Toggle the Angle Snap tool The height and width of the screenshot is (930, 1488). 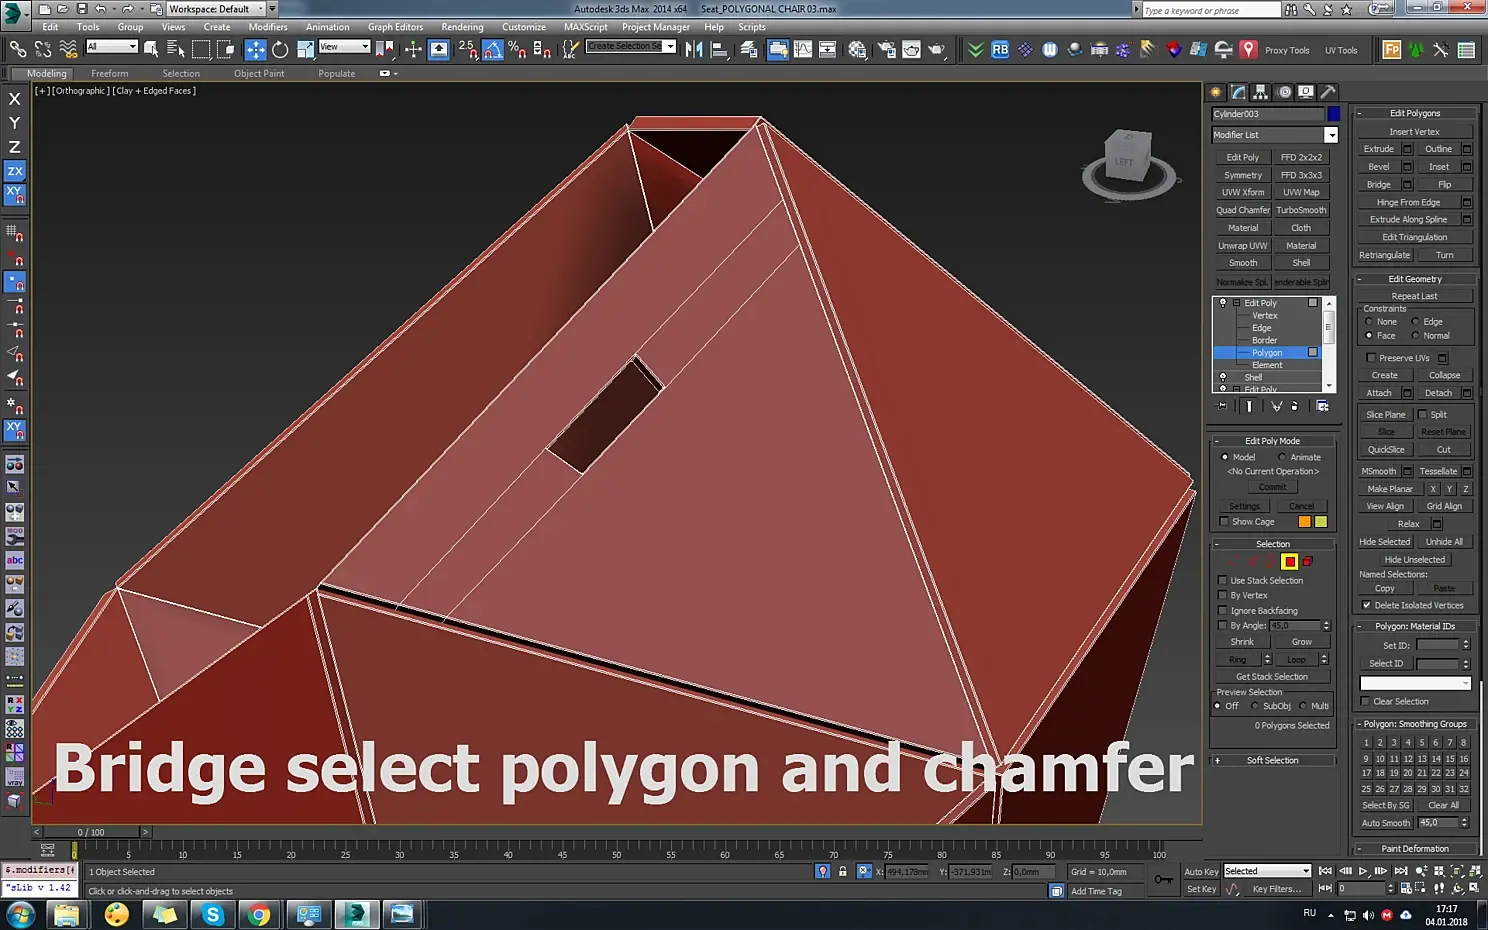pos(493,49)
